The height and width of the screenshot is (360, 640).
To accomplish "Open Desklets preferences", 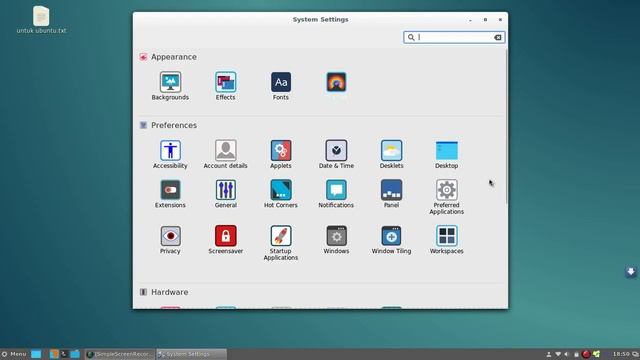I will point(391,154).
